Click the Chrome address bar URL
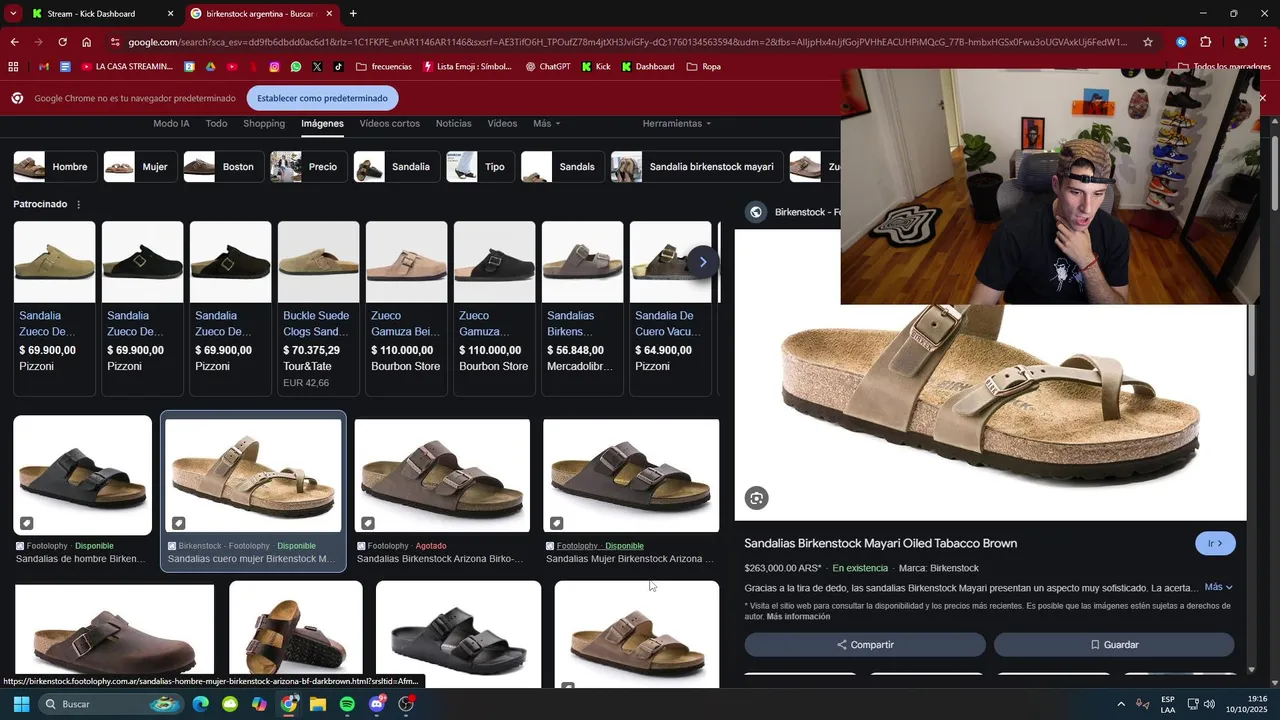This screenshot has height=720, width=1280. (627, 42)
